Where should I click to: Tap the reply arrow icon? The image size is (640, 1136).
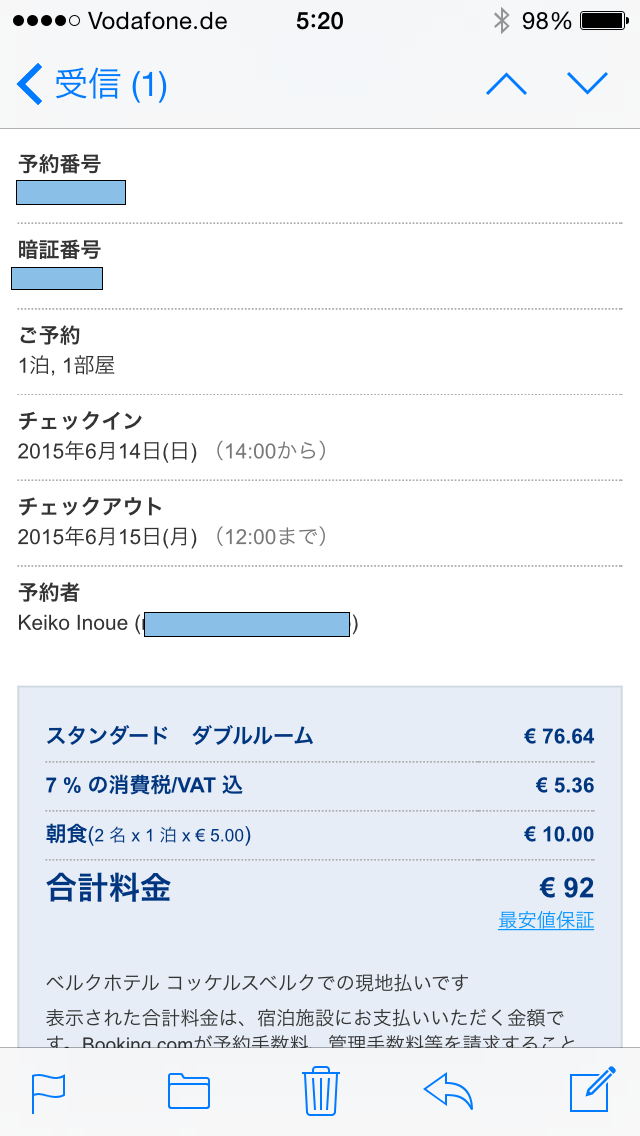coord(449,1090)
